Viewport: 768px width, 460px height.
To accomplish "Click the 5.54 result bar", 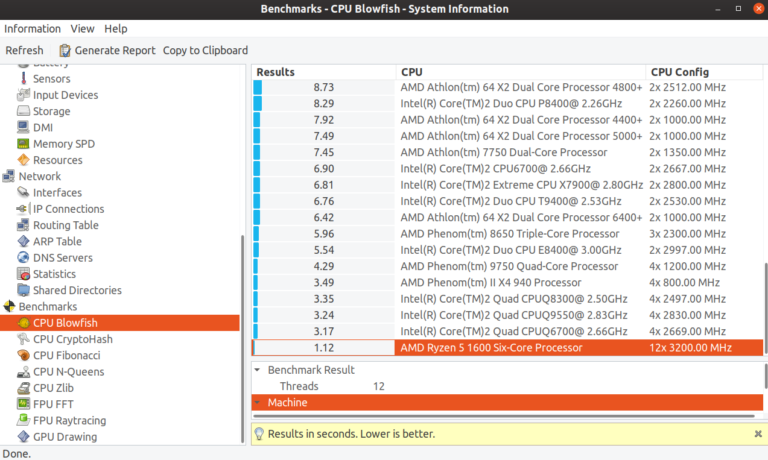I will [256, 250].
